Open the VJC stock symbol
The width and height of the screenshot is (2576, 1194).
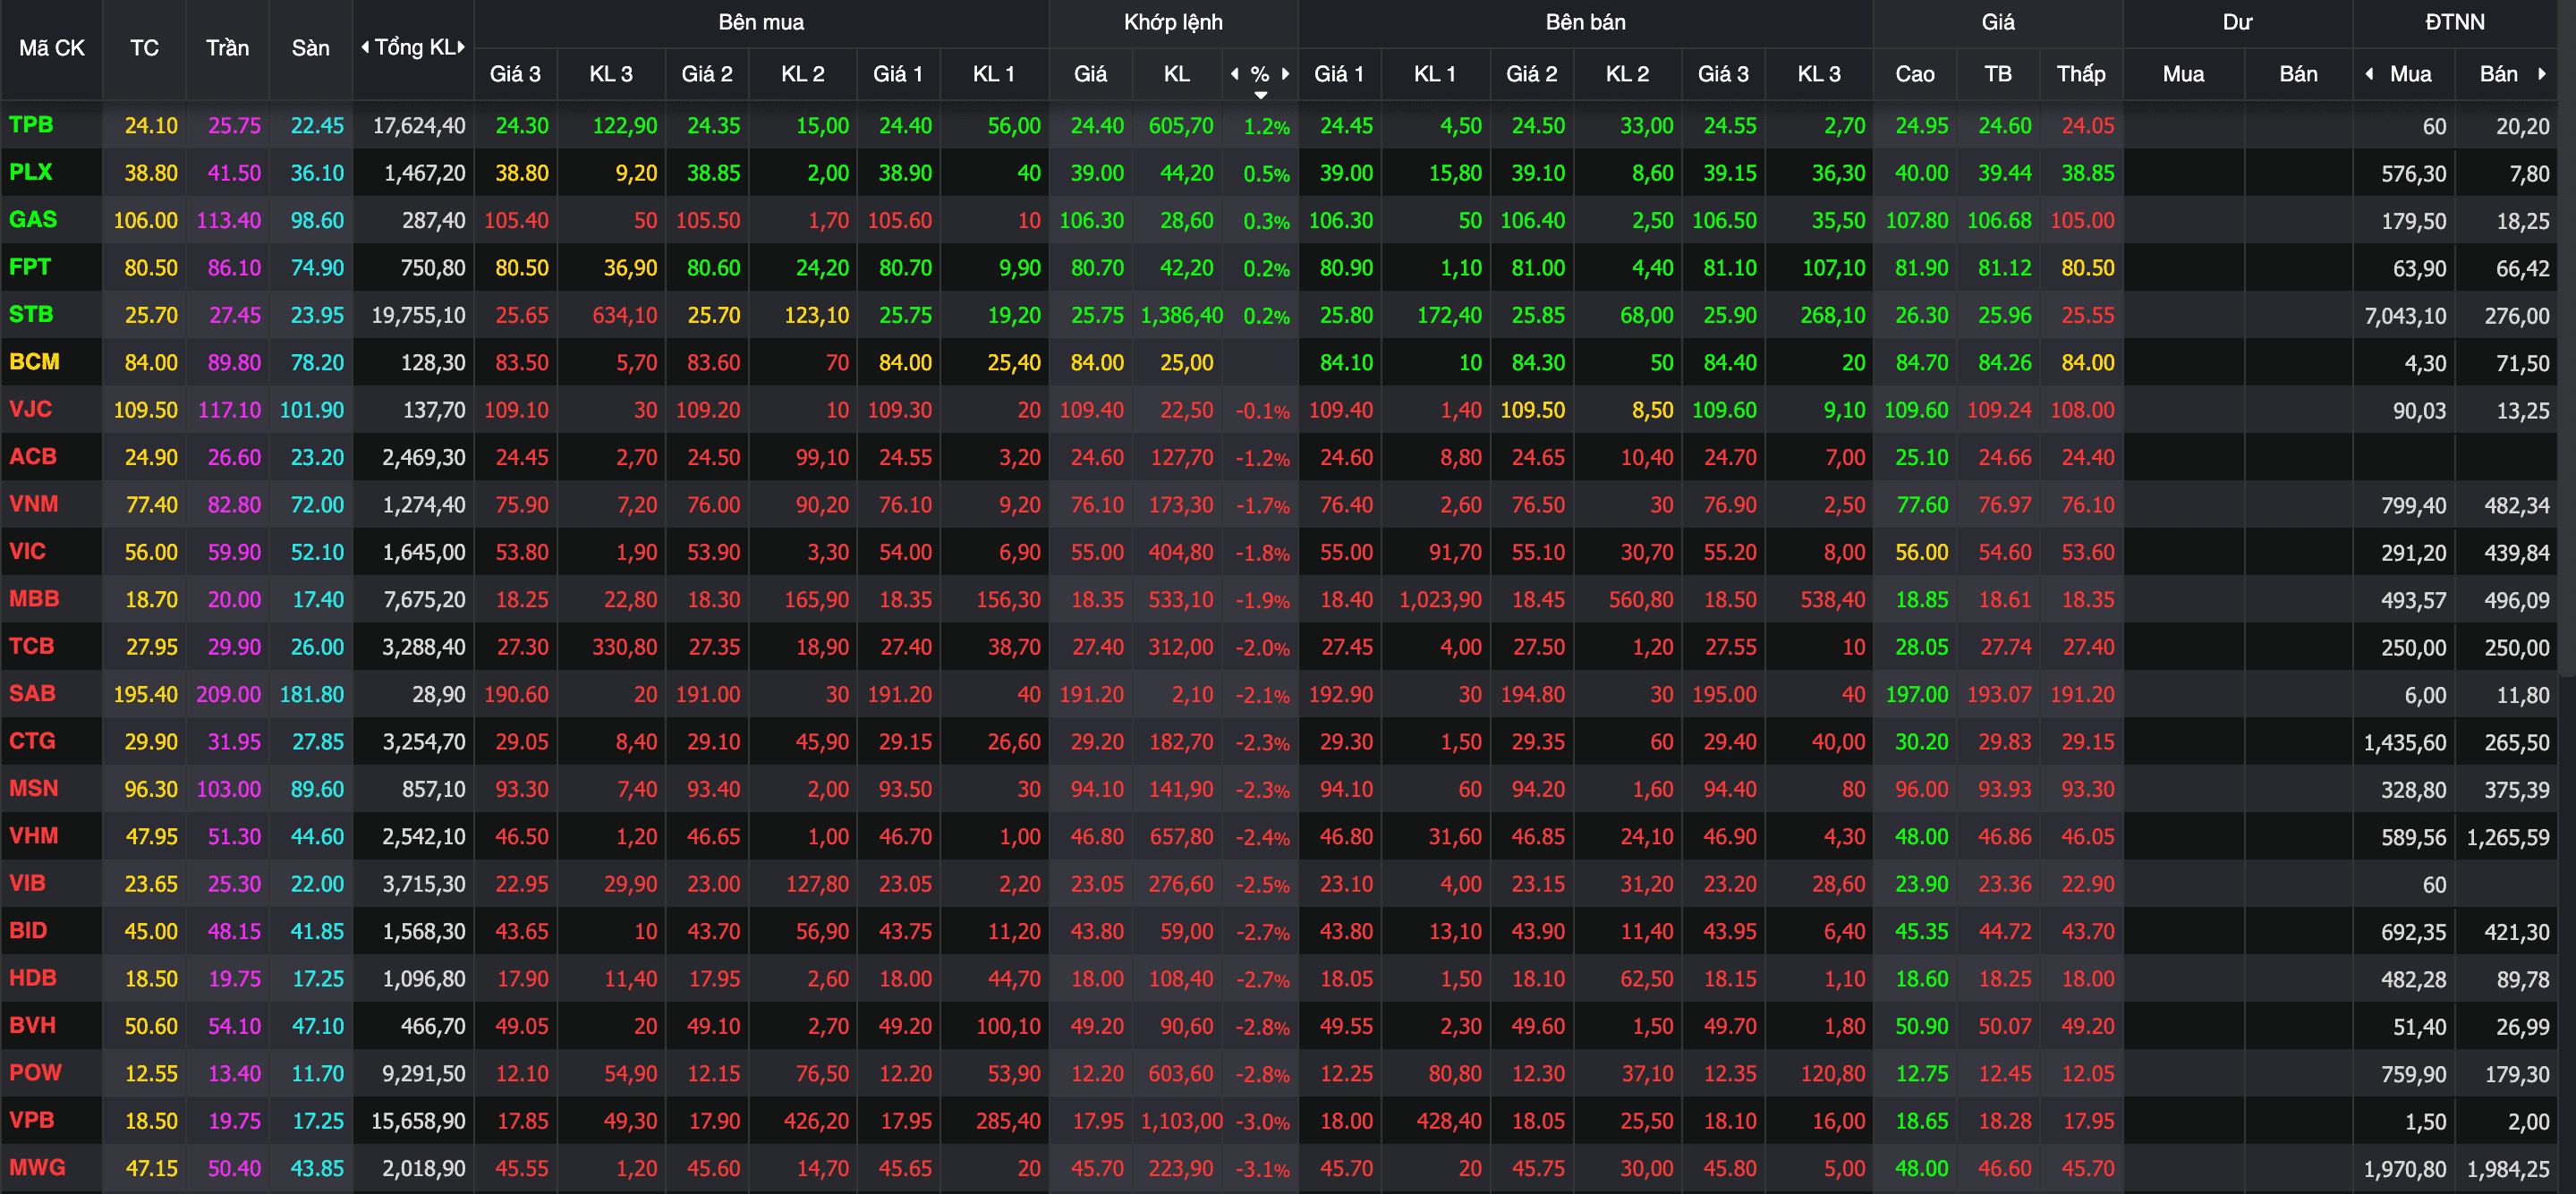pos(30,408)
